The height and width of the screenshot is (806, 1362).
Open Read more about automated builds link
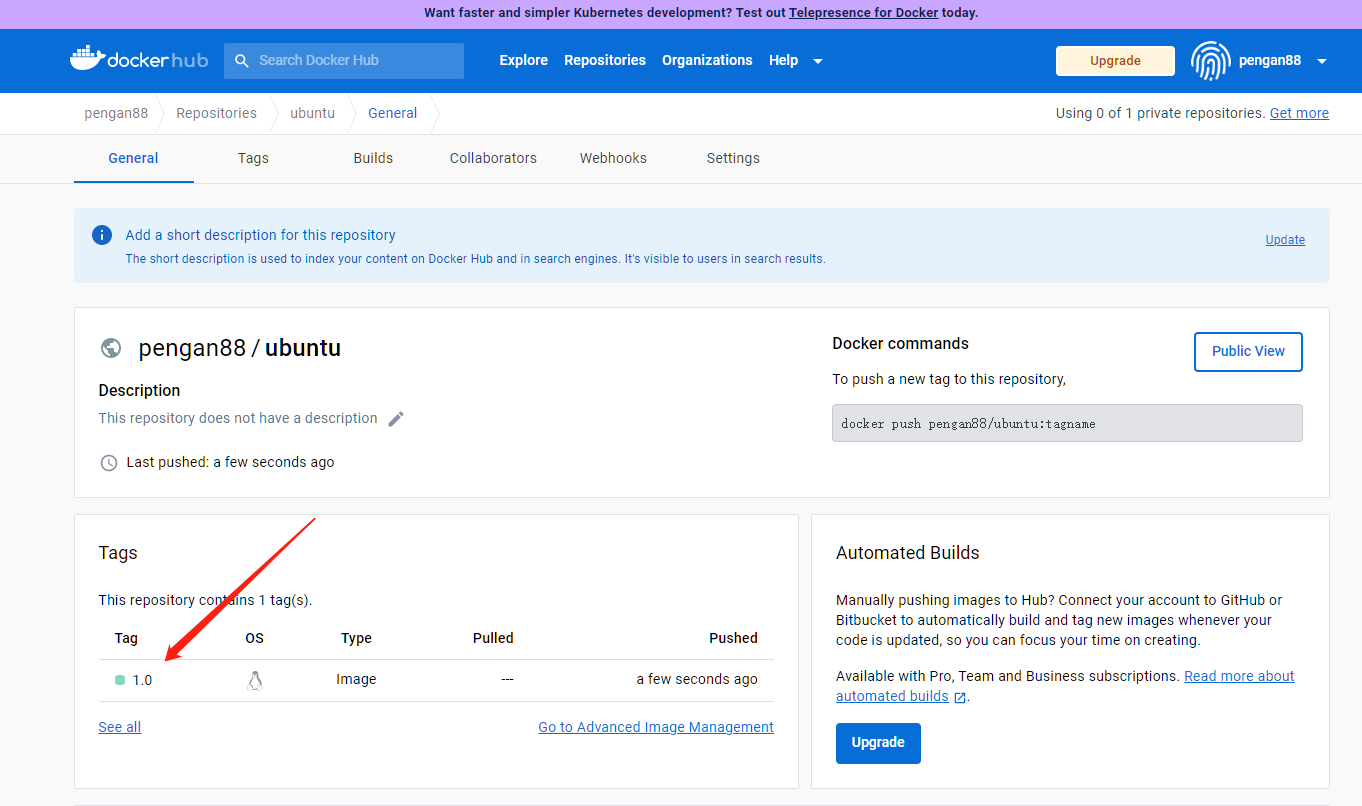point(1239,676)
